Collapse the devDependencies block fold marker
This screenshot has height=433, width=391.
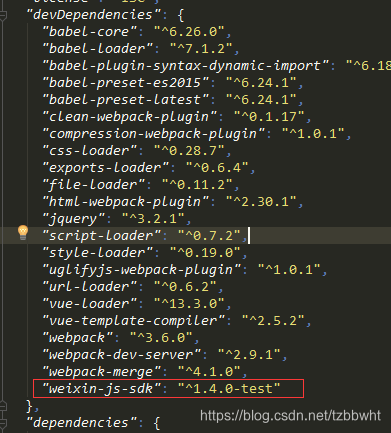pyautogui.click(x=3, y=15)
